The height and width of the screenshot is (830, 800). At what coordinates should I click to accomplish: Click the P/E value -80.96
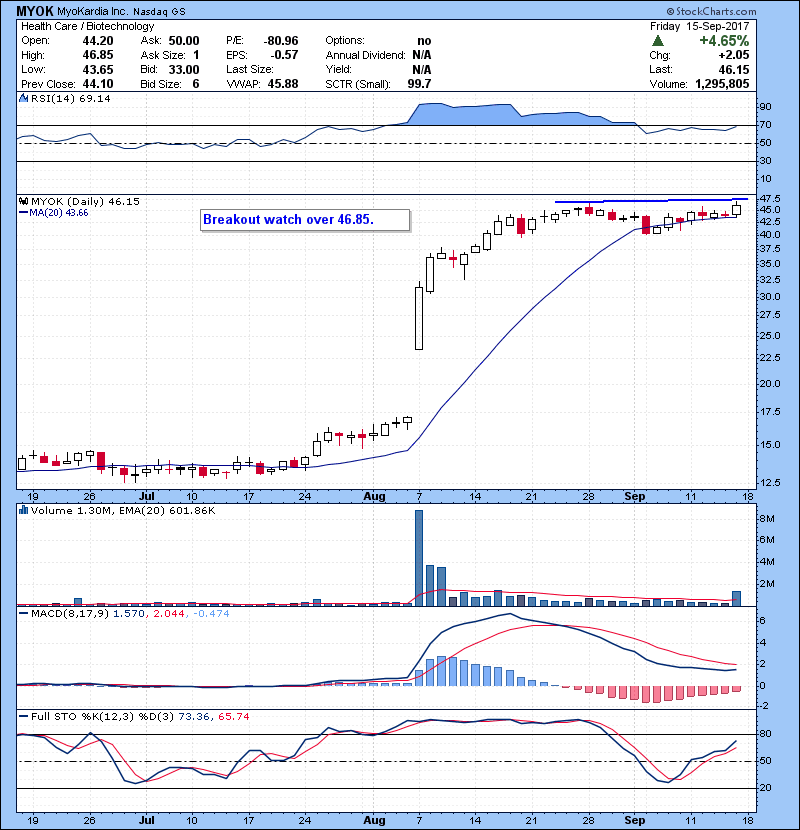(281, 41)
